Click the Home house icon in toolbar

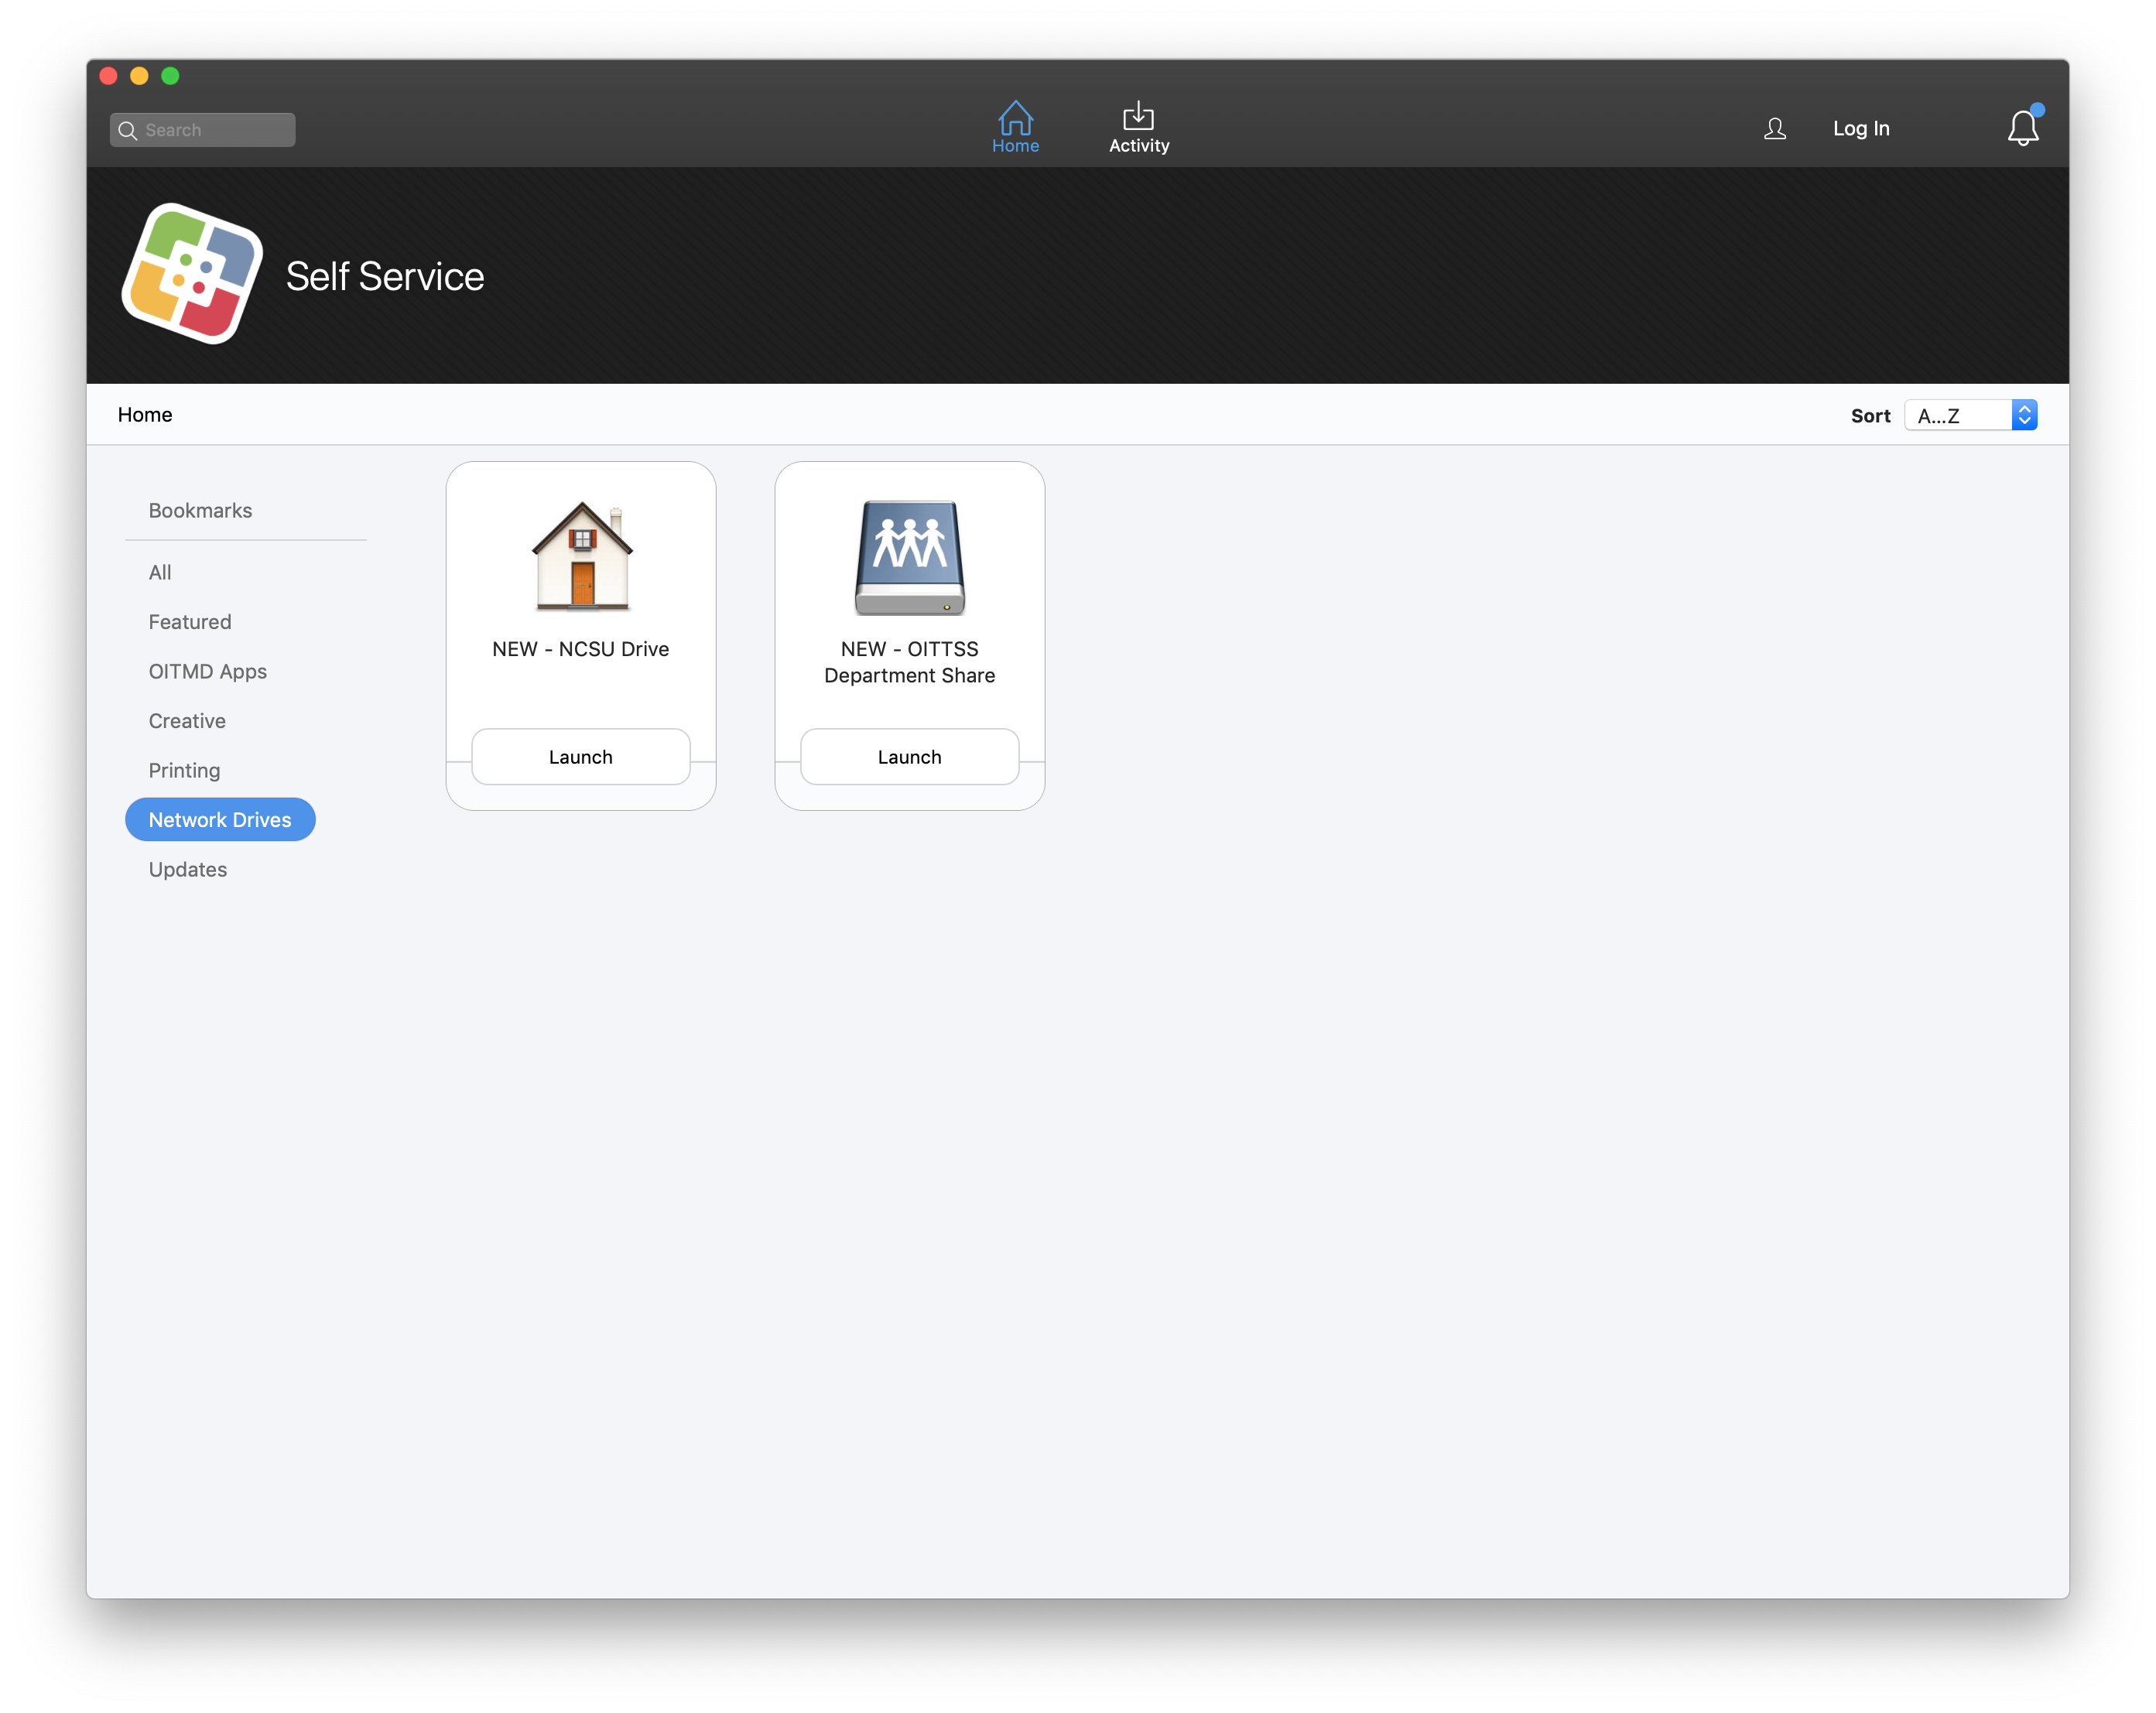(x=1015, y=118)
